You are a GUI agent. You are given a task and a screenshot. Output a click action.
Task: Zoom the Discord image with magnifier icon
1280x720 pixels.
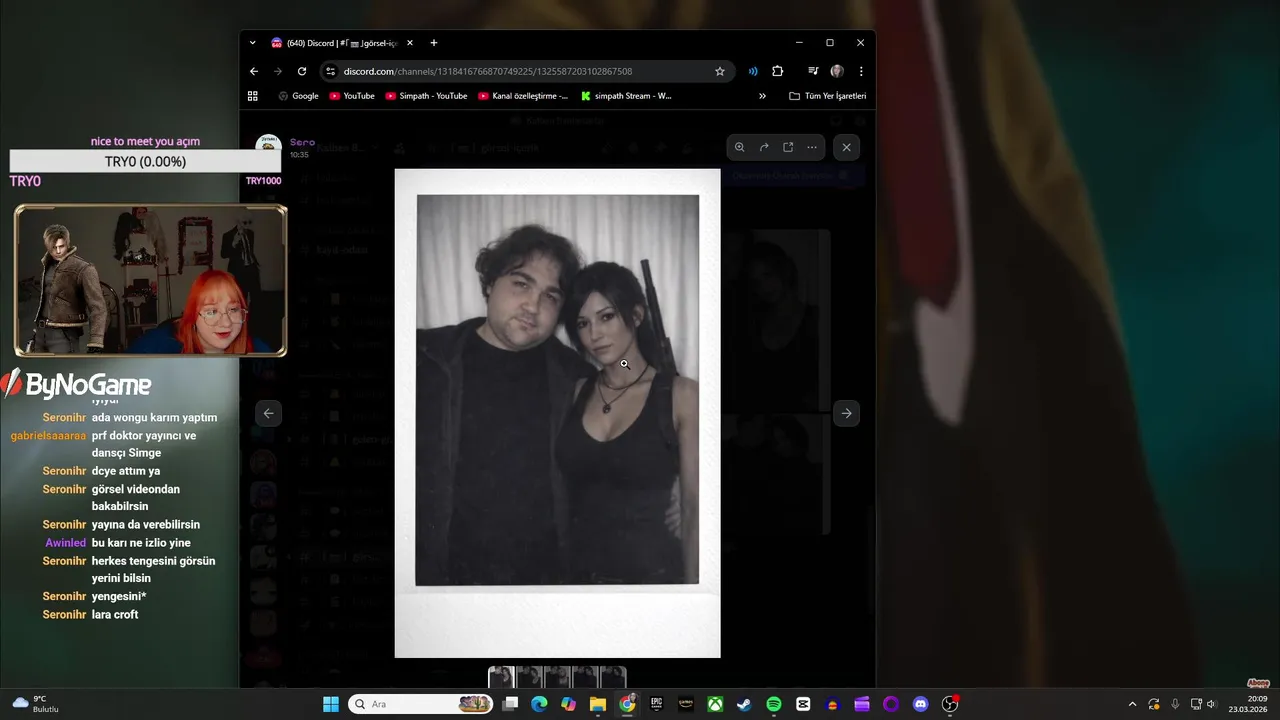tap(740, 147)
